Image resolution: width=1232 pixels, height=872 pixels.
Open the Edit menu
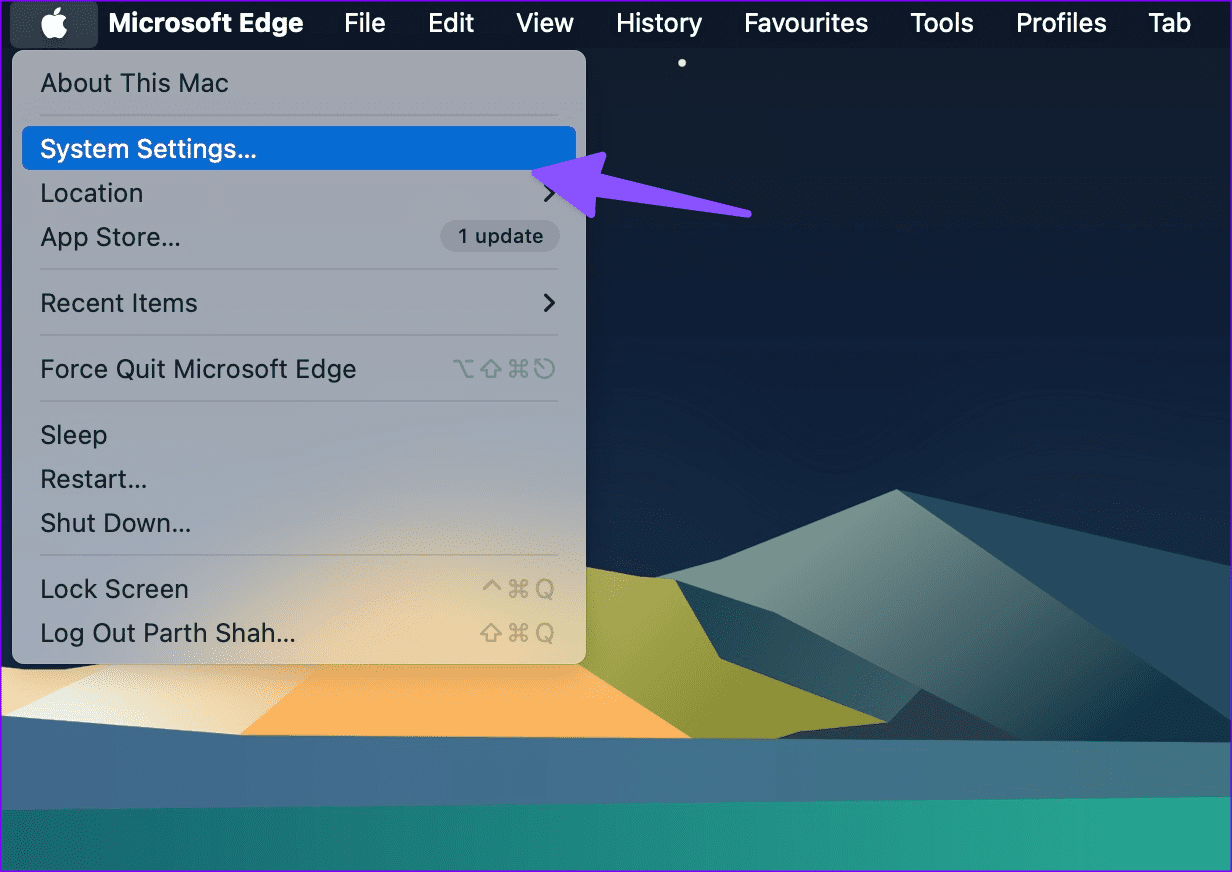[451, 23]
